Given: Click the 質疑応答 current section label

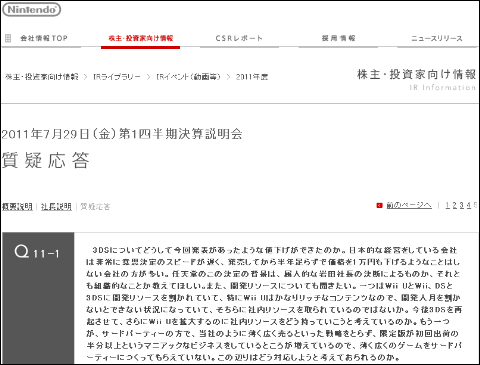Looking at the screenshot, I should coord(95,207).
